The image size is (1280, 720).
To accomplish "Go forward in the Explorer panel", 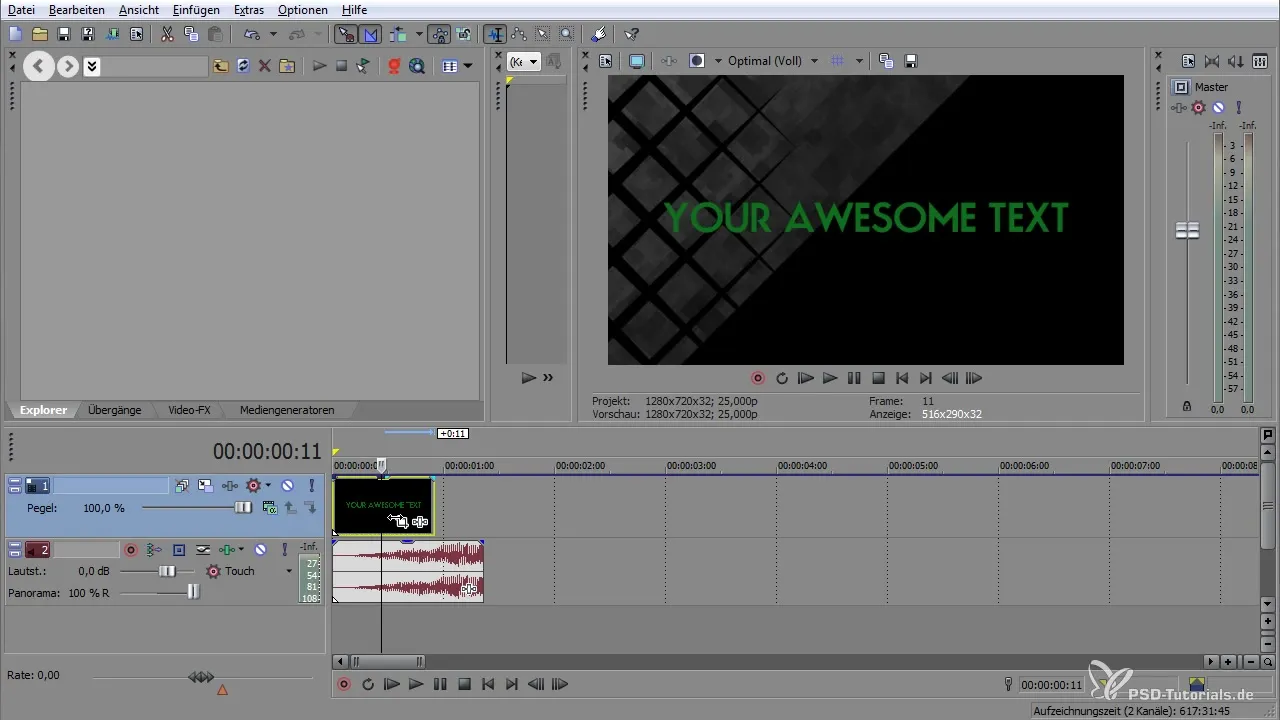I will [67, 66].
